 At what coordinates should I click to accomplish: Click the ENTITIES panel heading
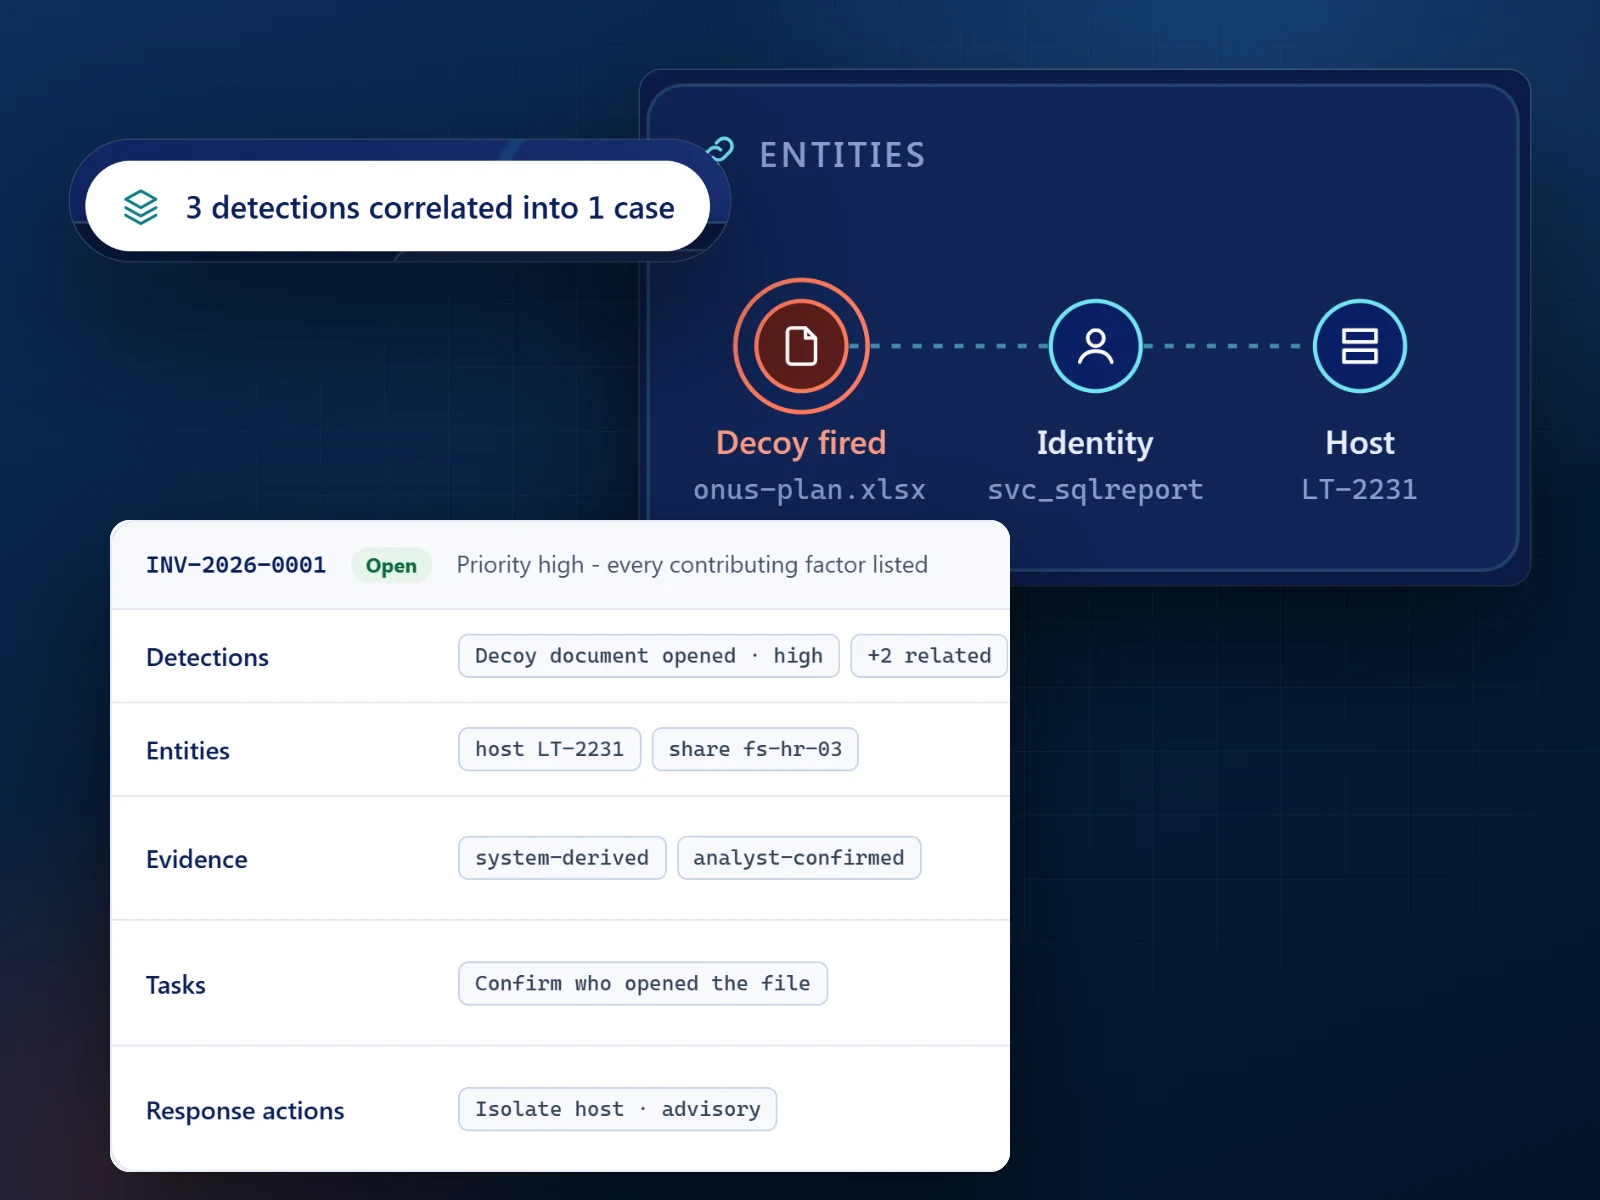coord(842,155)
